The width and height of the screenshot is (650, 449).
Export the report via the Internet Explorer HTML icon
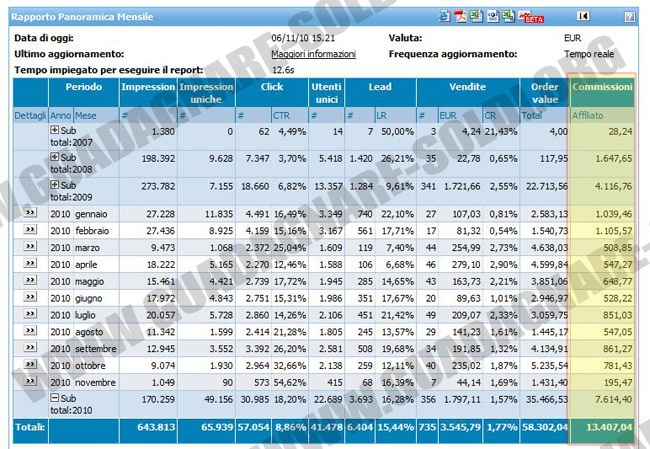click(444, 17)
